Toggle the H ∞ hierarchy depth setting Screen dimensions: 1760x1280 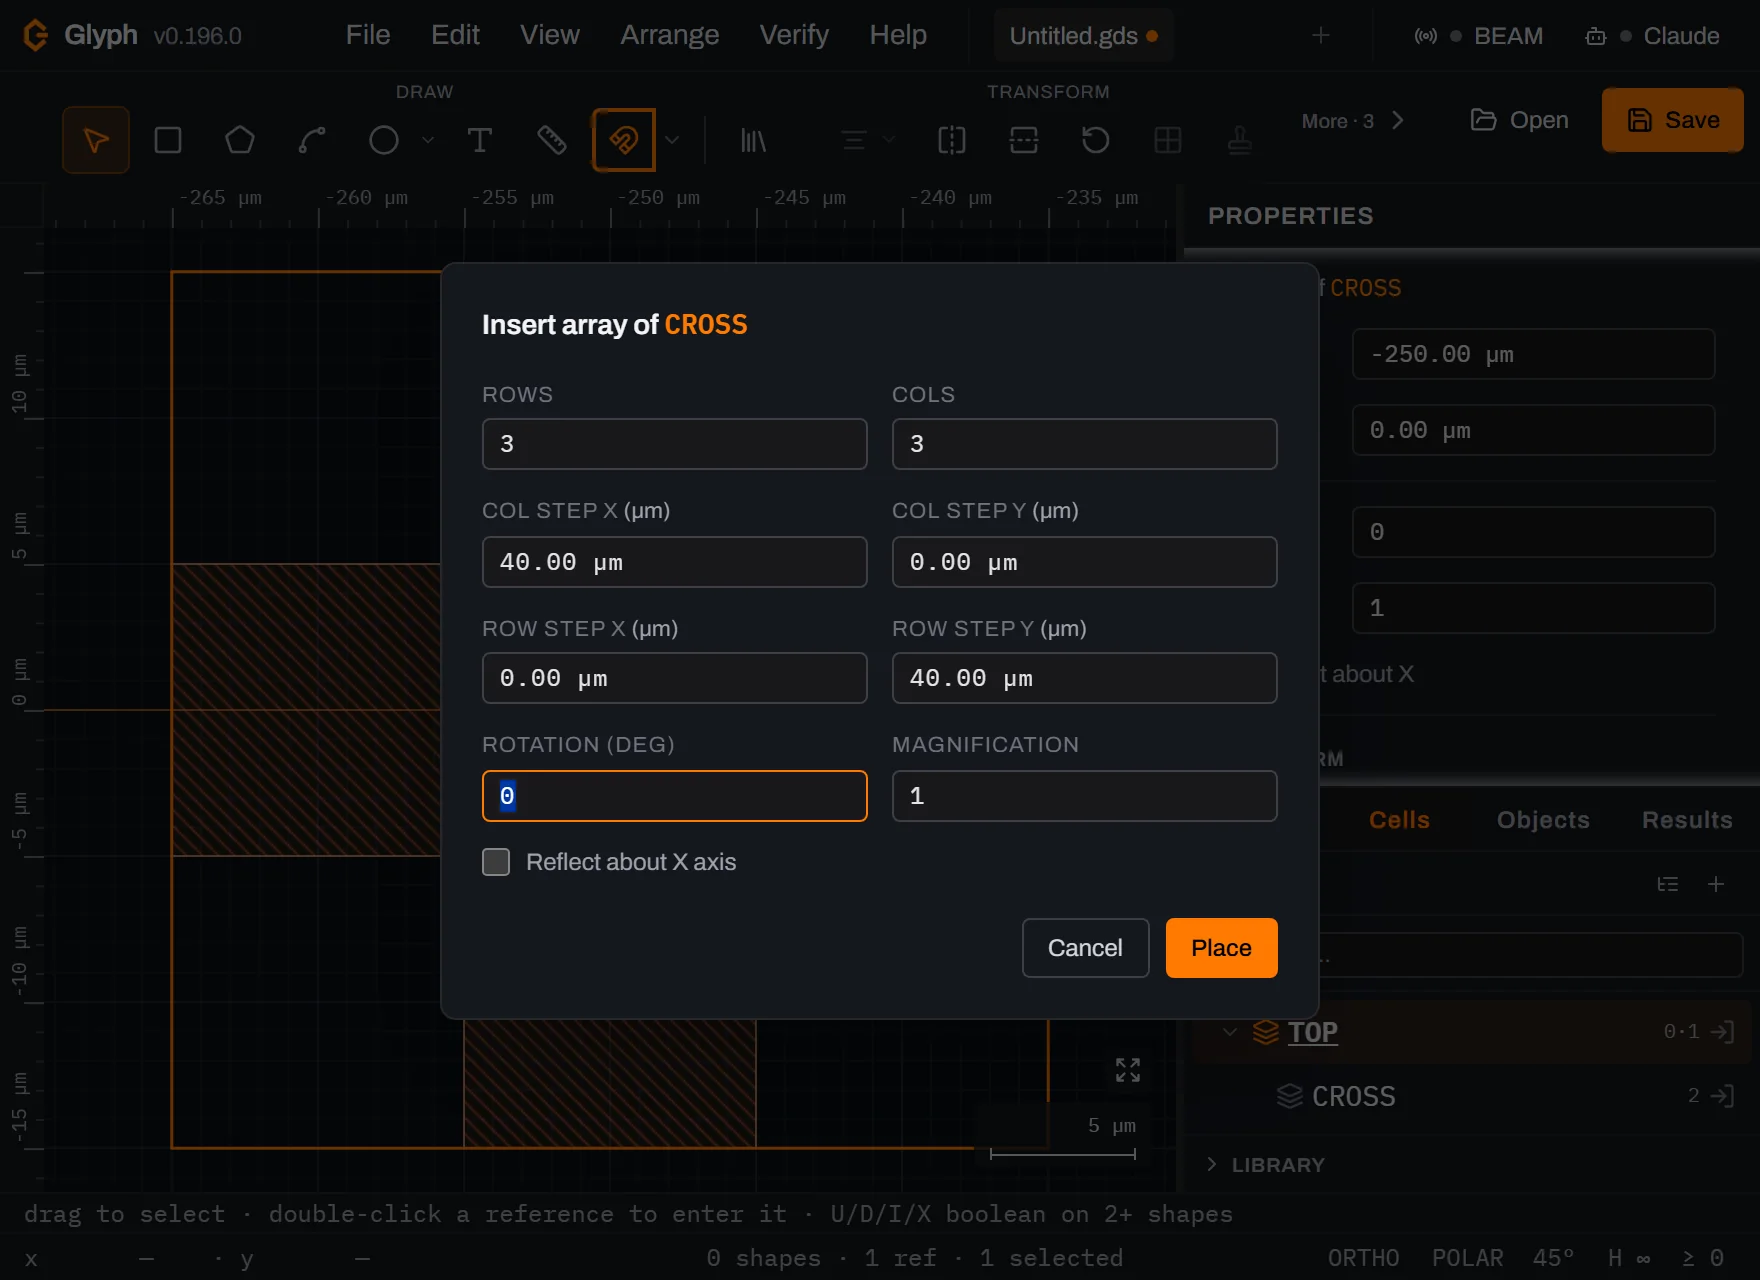coord(1629,1258)
